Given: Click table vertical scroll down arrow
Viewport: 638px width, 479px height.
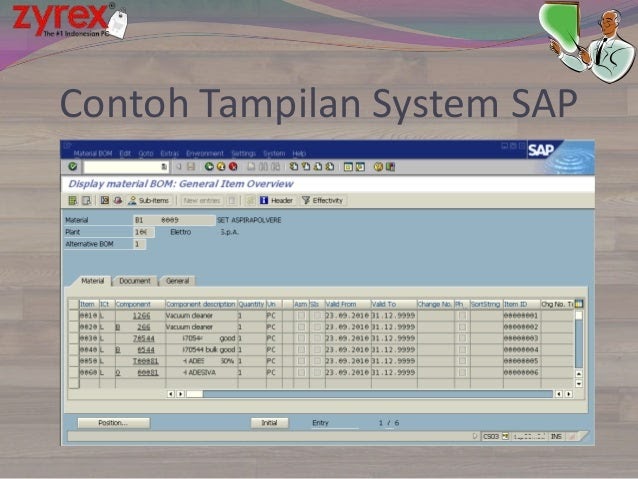Looking at the screenshot, I should pyautogui.click(x=579, y=383).
